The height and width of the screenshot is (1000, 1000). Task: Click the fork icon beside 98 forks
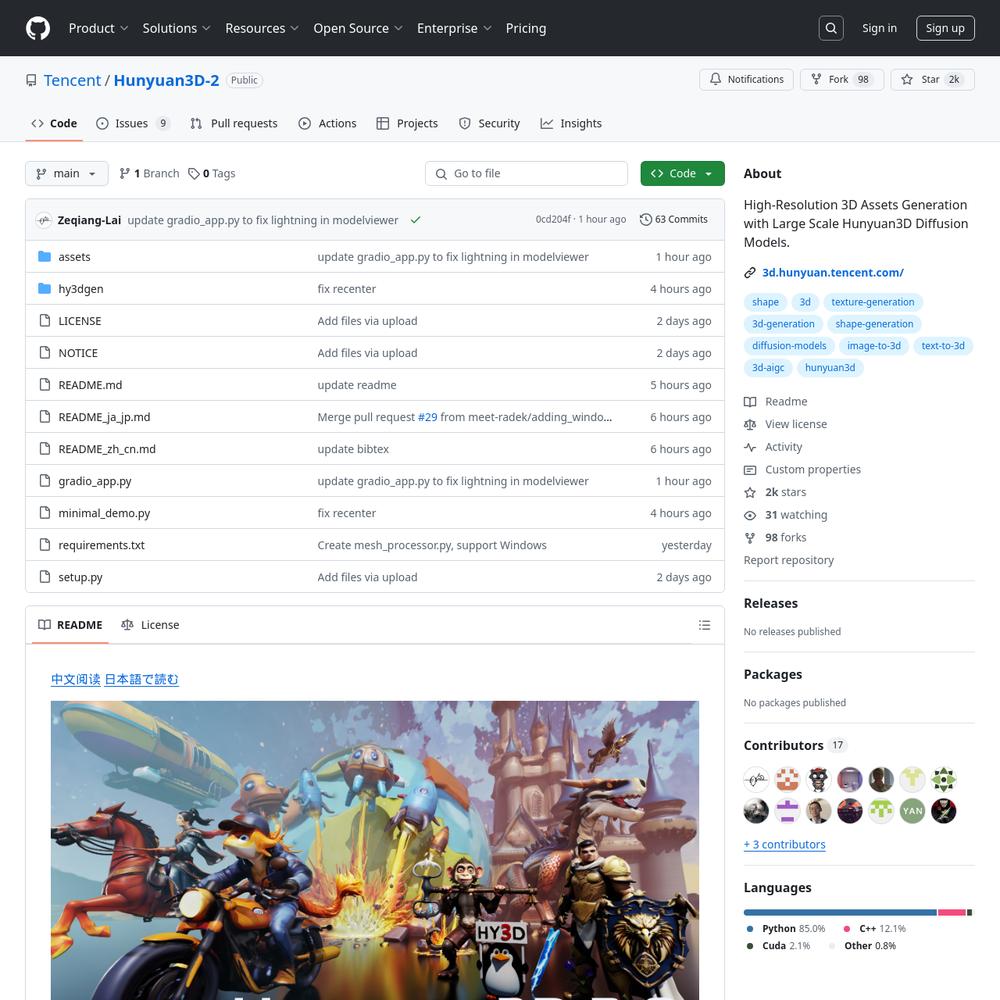[x=750, y=538]
